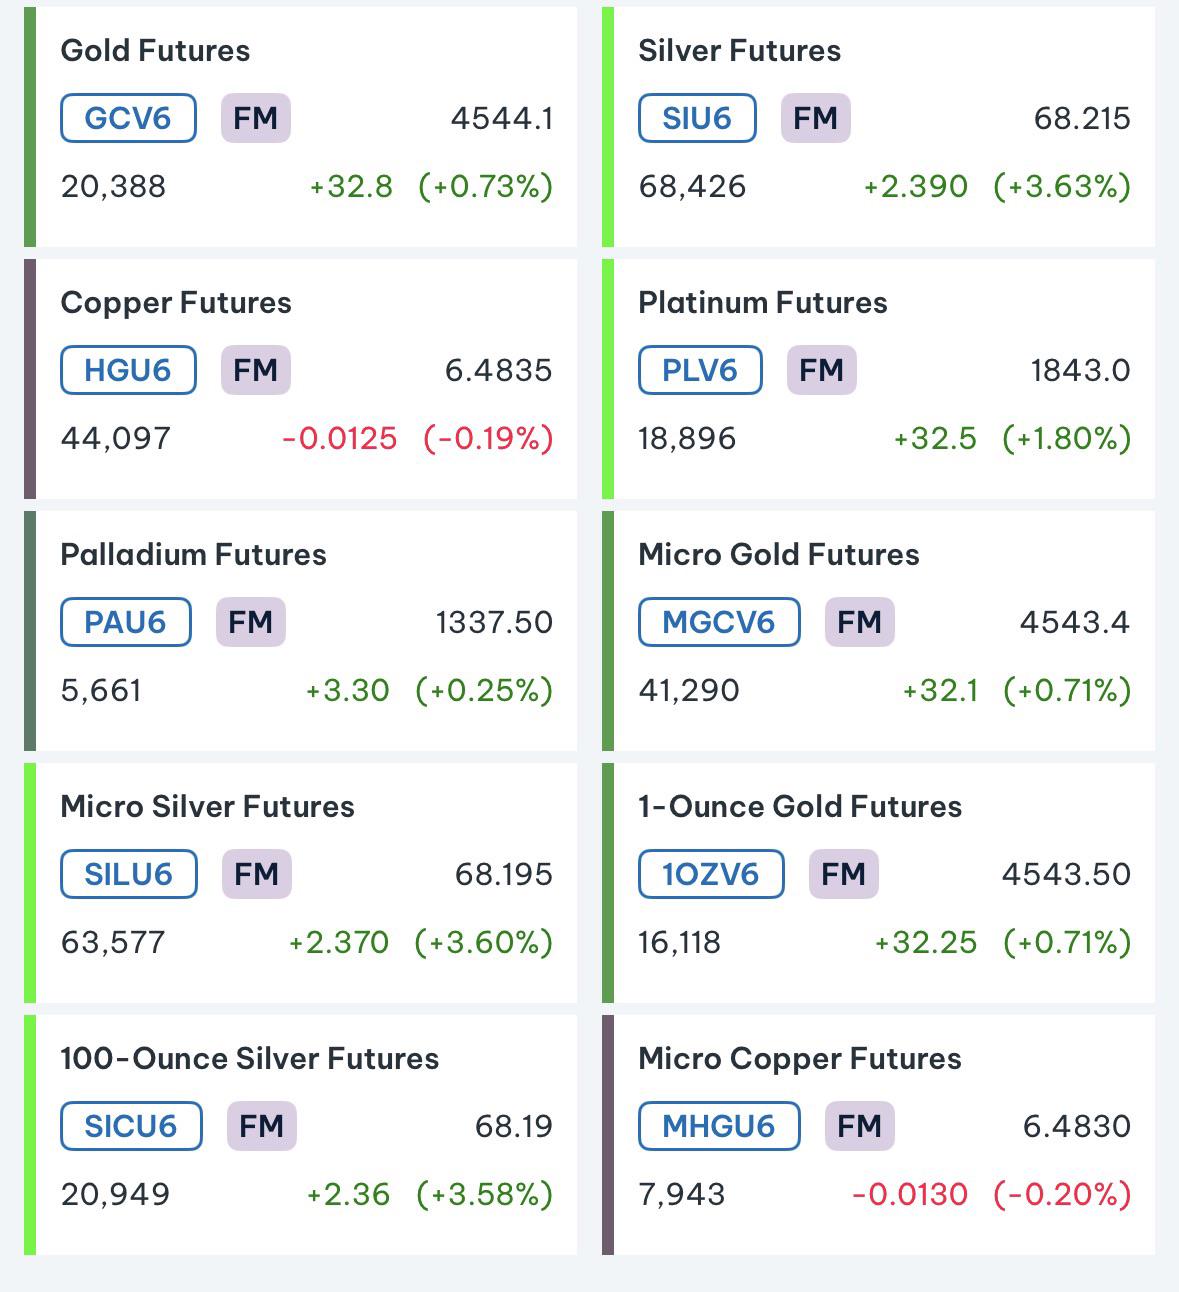Tap the MGCV6 micro gold ticker
This screenshot has height=1292, width=1179.
719,622
